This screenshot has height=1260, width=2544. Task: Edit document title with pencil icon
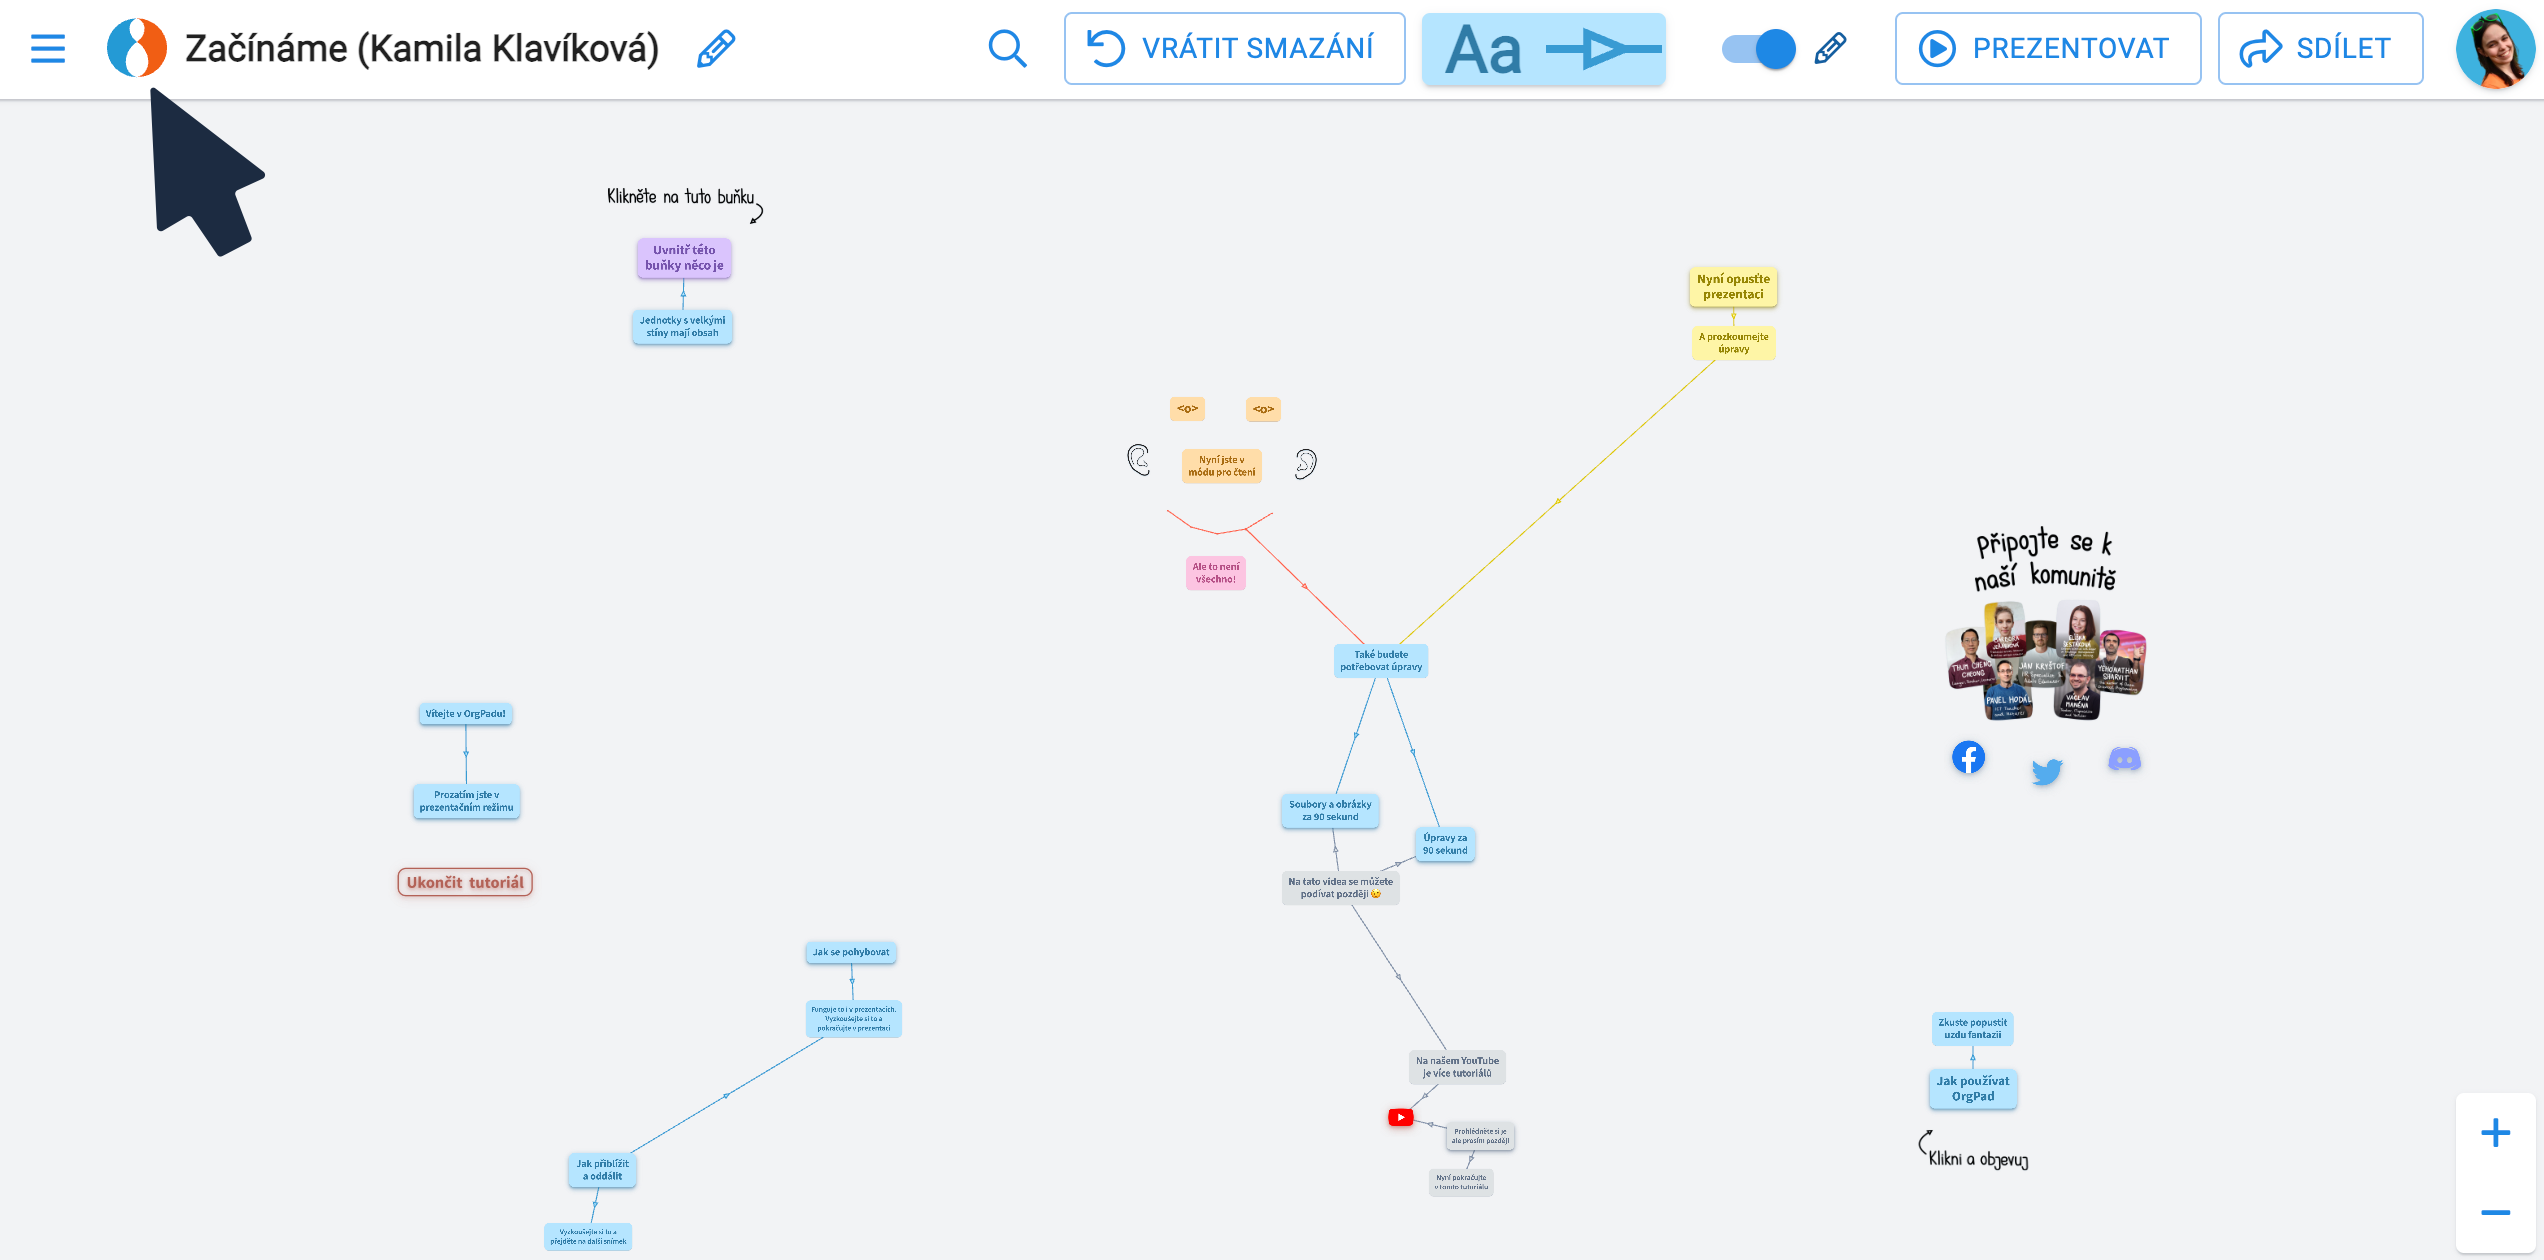tap(716, 48)
